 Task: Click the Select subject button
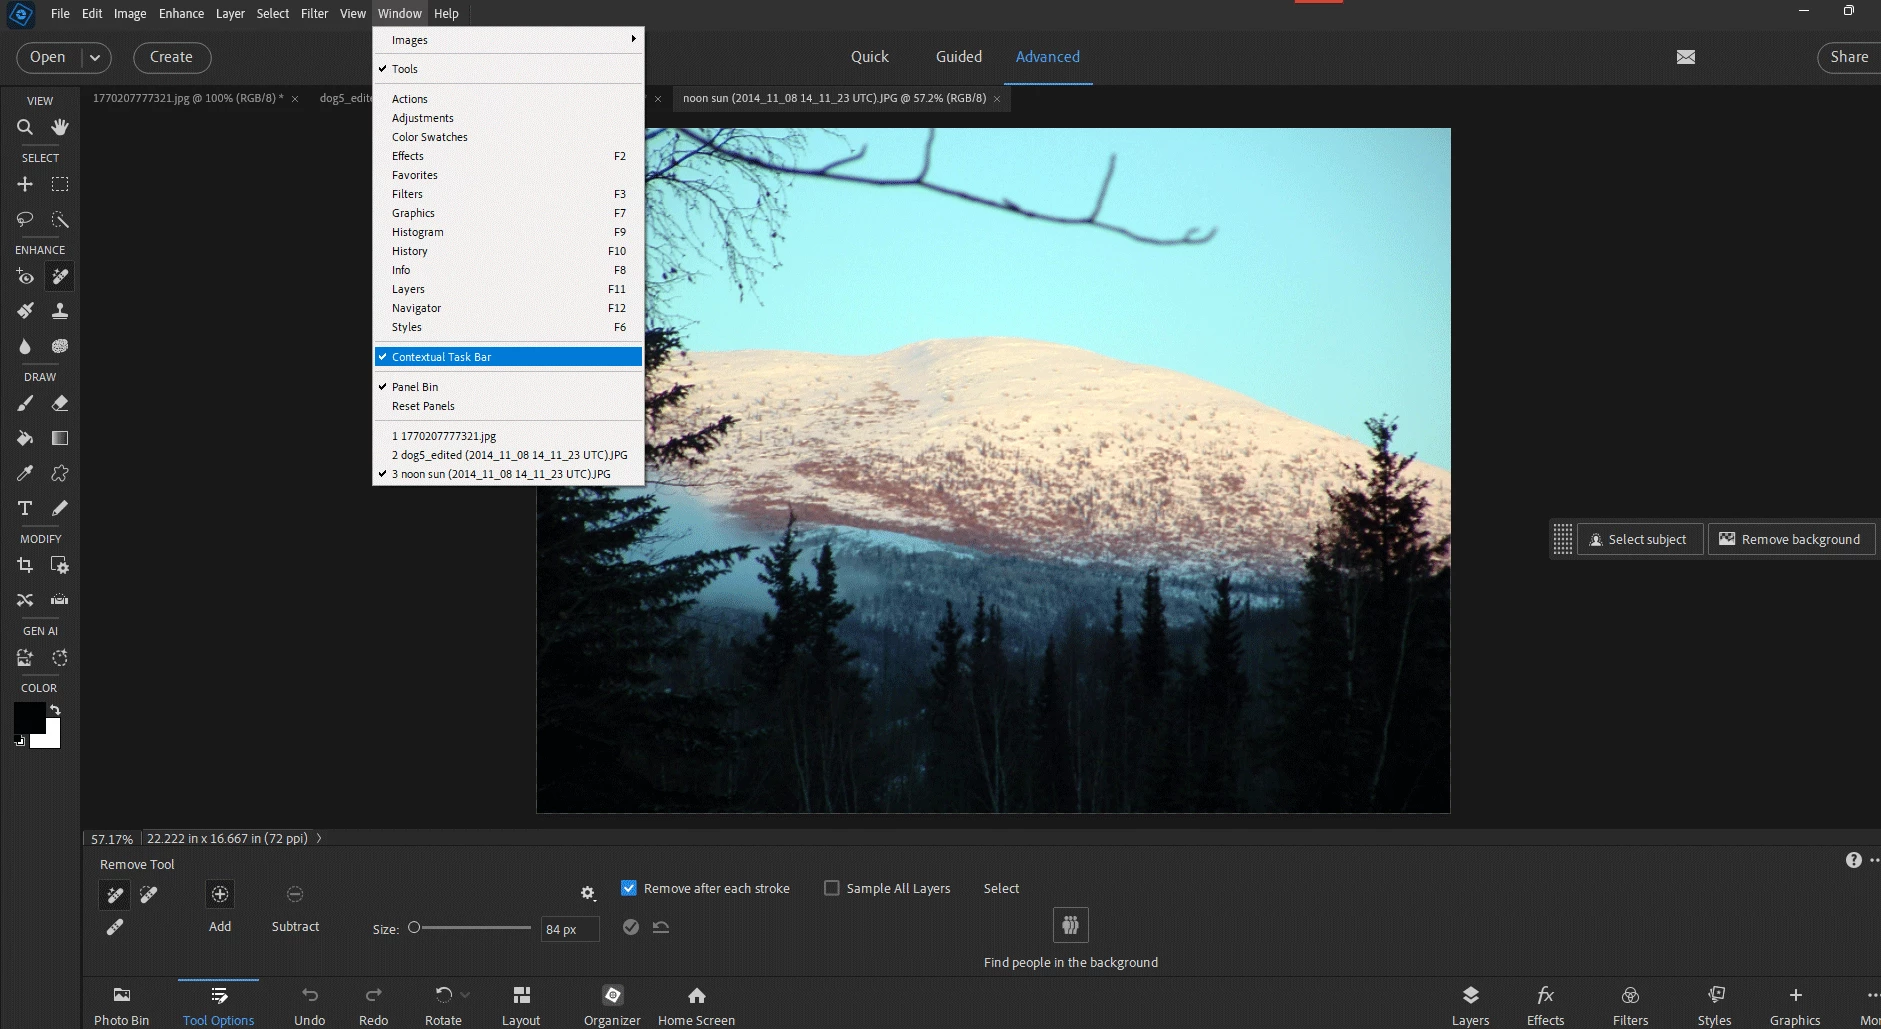(1639, 539)
